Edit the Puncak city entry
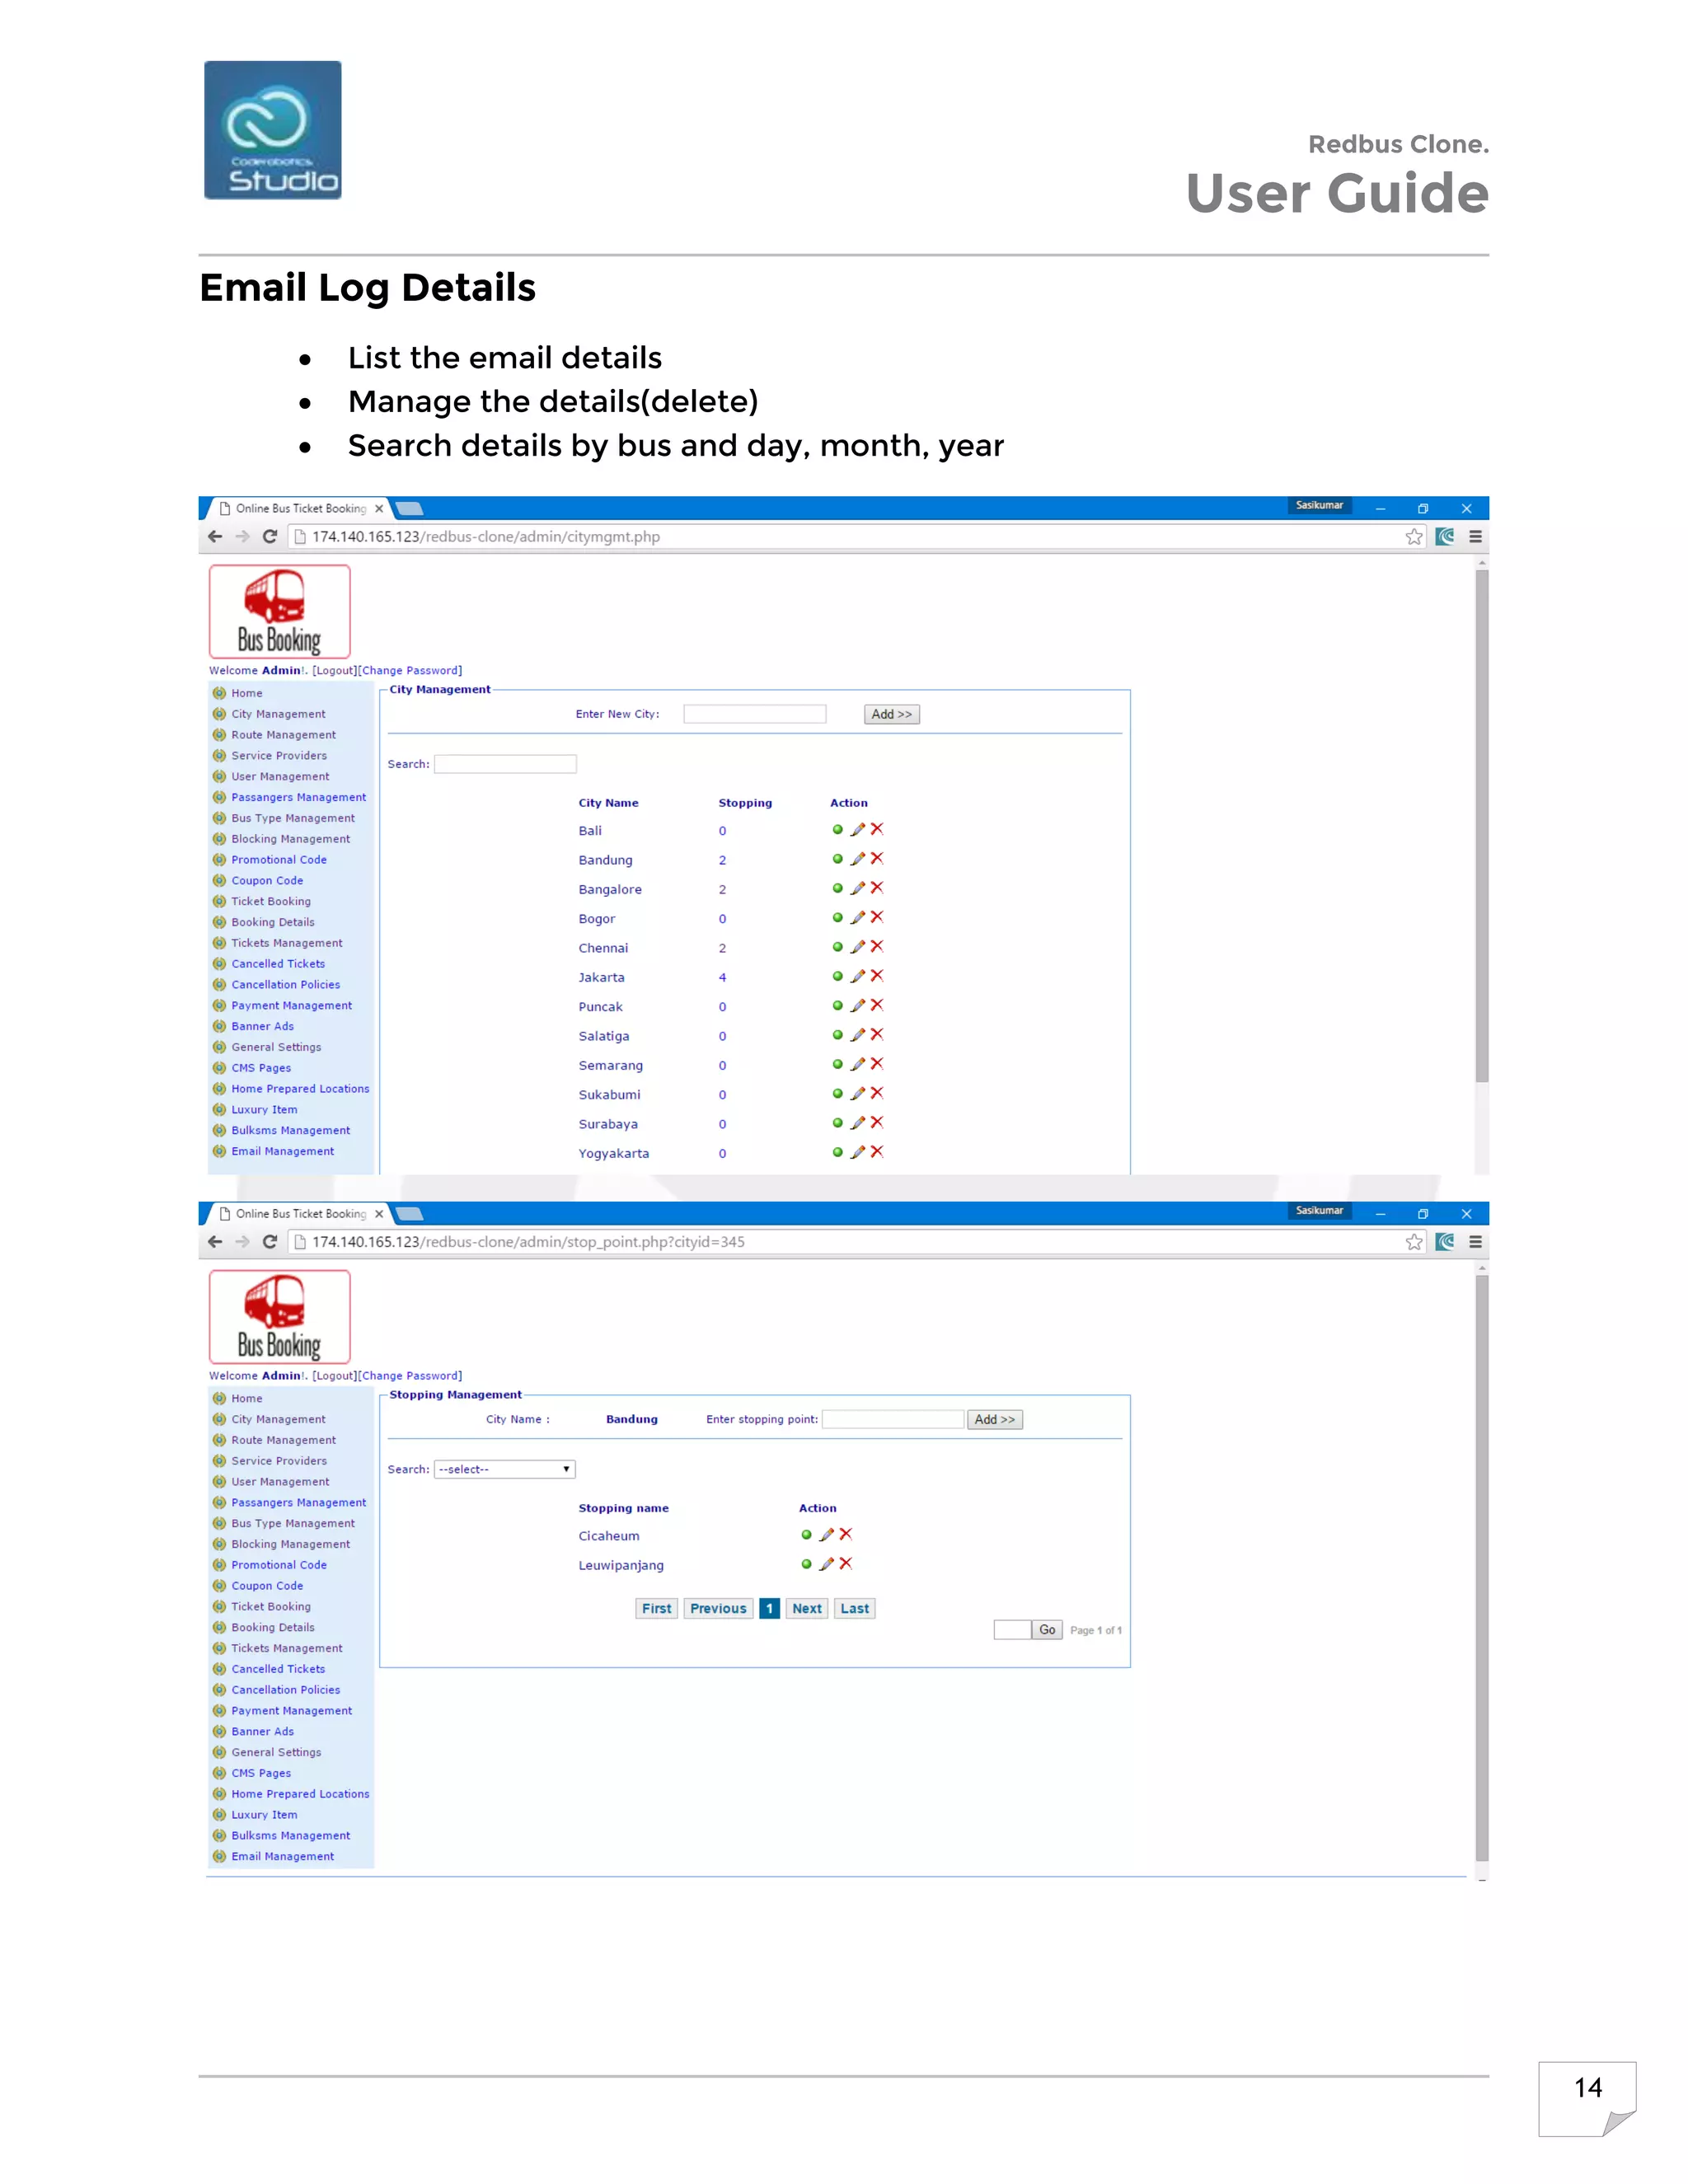This screenshot has height=2184, width=1688. pyautogui.click(x=857, y=1006)
